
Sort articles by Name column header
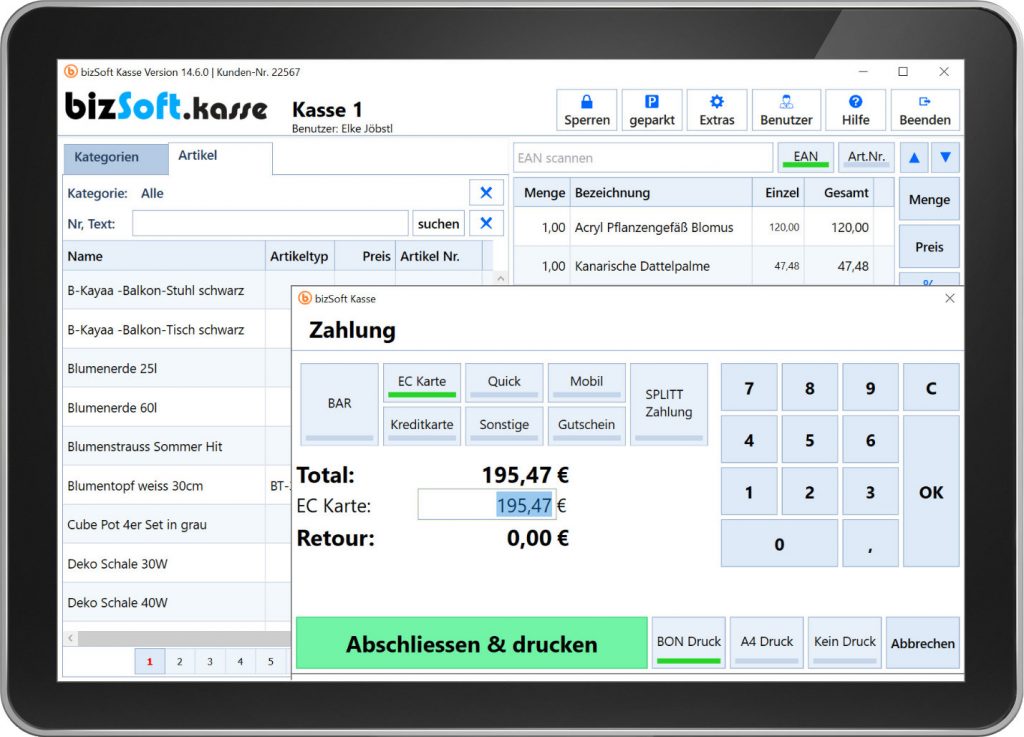[x=164, y=256]
